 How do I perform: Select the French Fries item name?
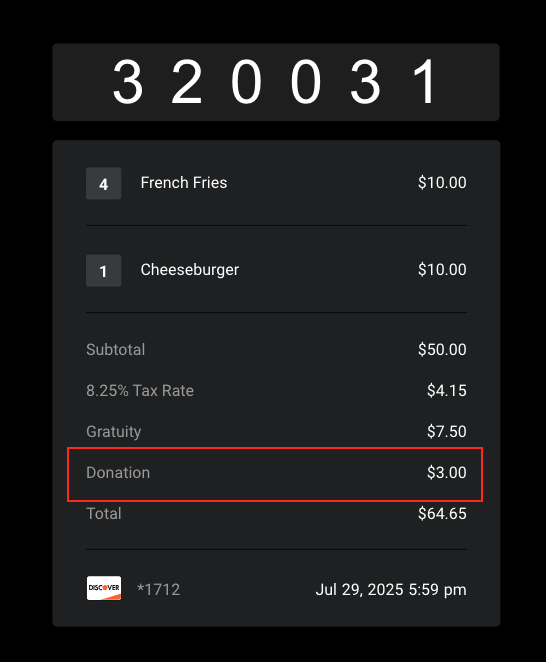point(184,183)
